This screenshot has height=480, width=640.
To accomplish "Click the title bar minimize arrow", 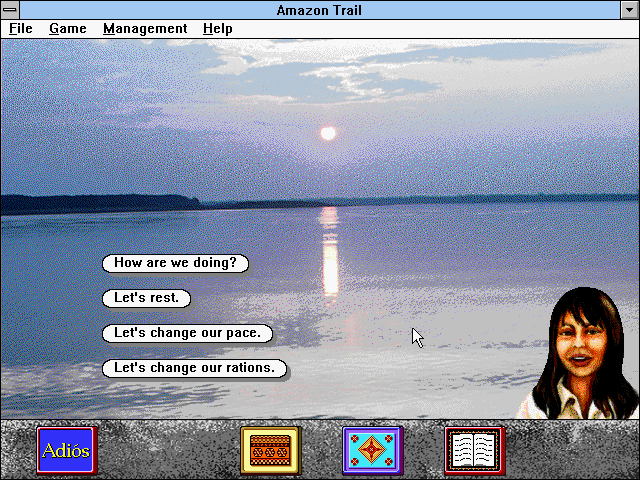I will [x=629, y=10].
